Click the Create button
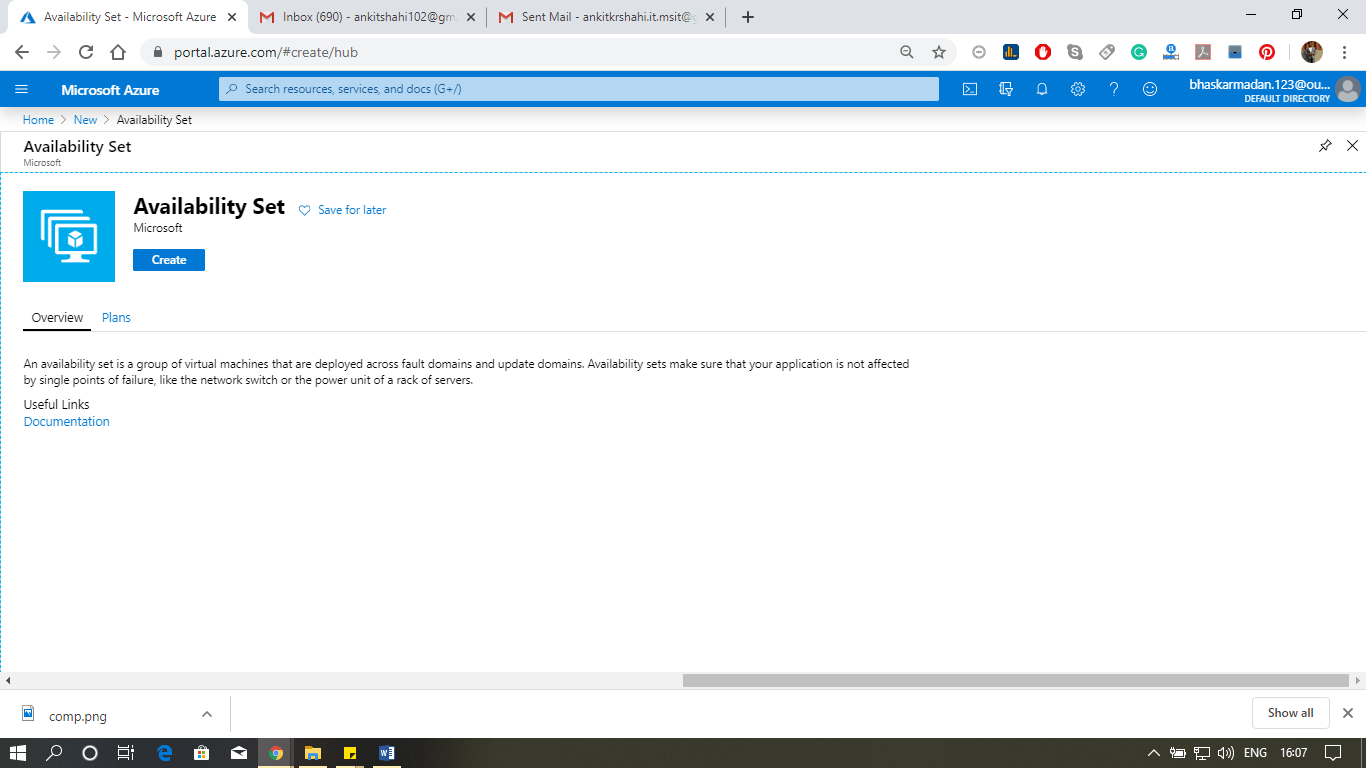This screenshot has height=768, width=1366. (x=169, y=260)
